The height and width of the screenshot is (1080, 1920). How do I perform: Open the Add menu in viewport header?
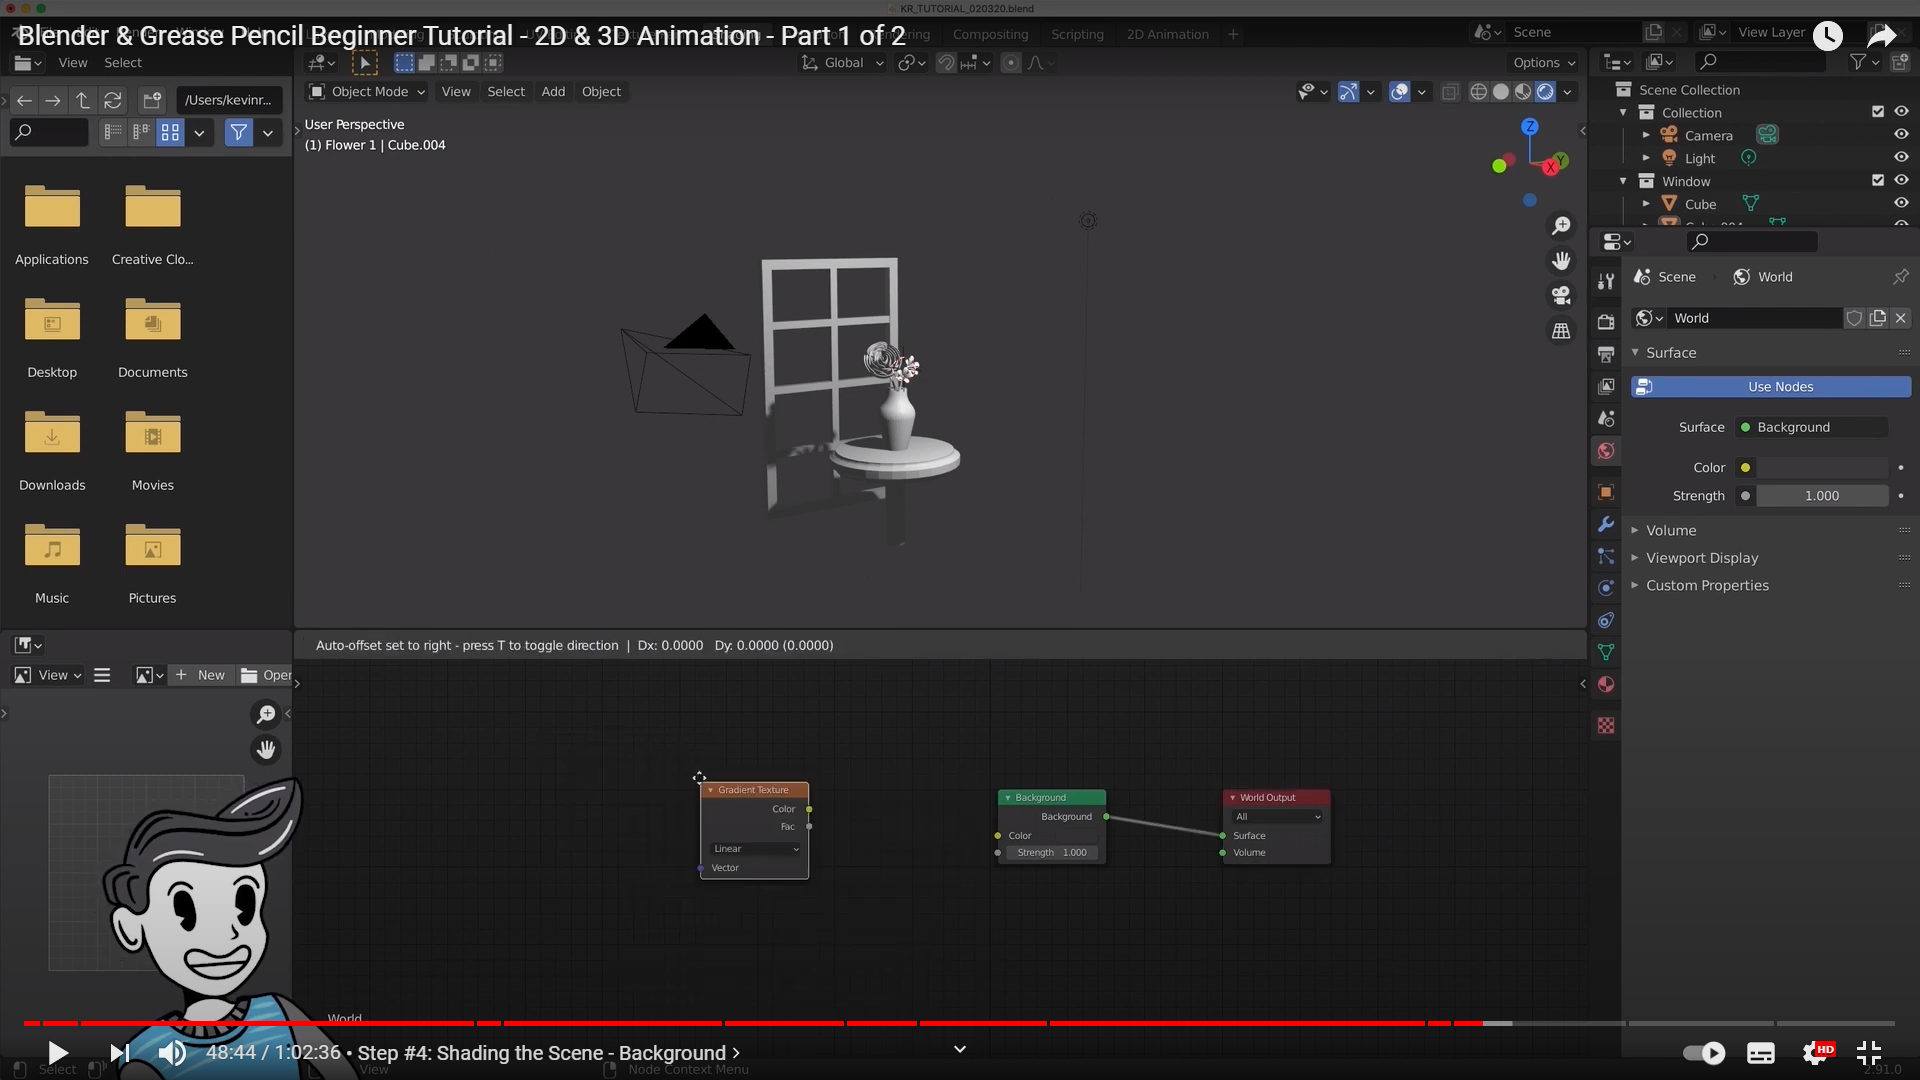553,92
